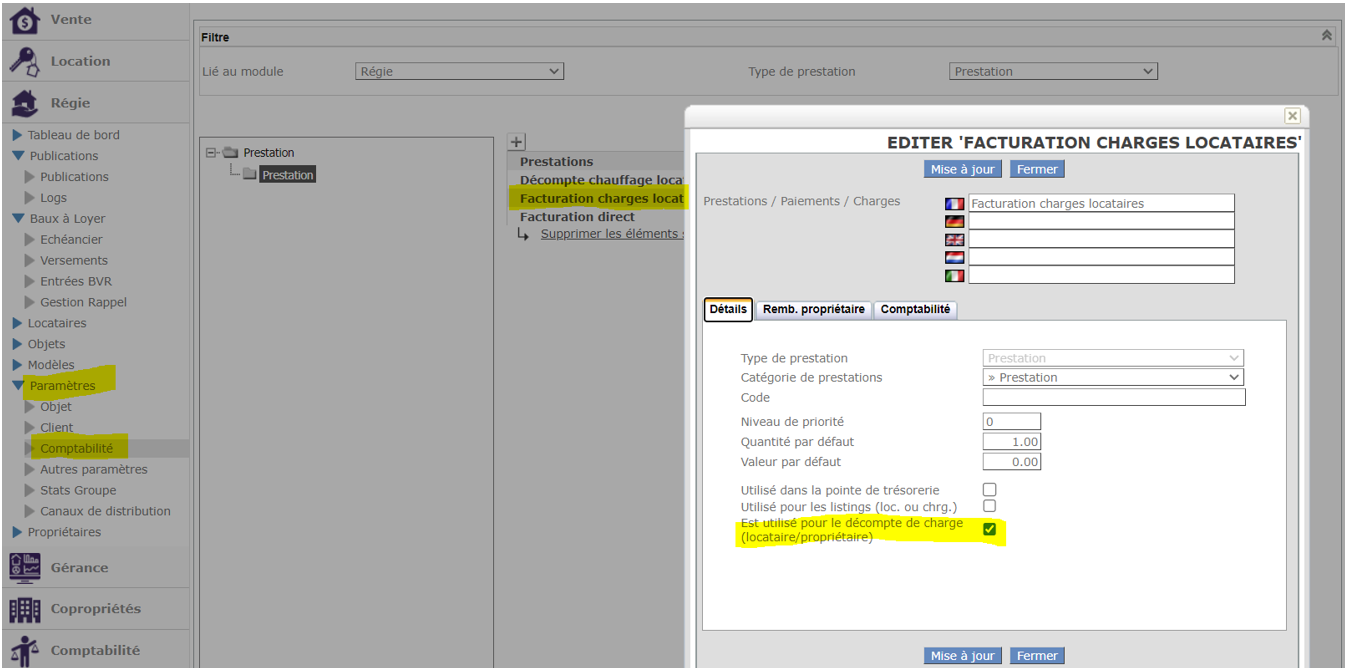Image resolution: width=1345 pixels, height=668 pixels.
Task: Enable 'Utilisé dans la pointe de trésorerie' checkbox
Action: coord(990,490)
